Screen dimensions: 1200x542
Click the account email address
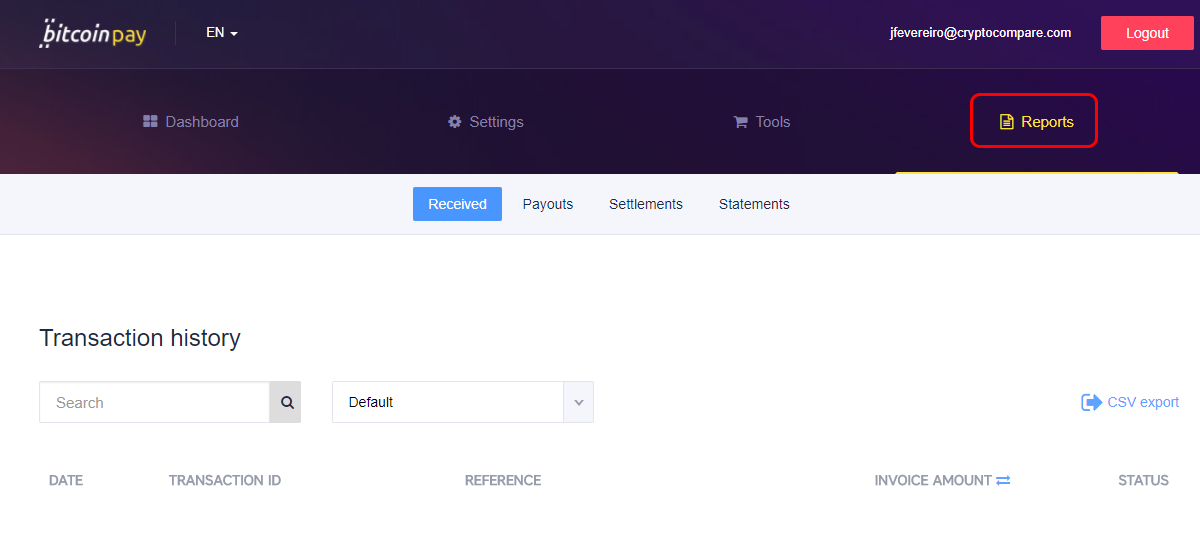click(x=980, y=33)
